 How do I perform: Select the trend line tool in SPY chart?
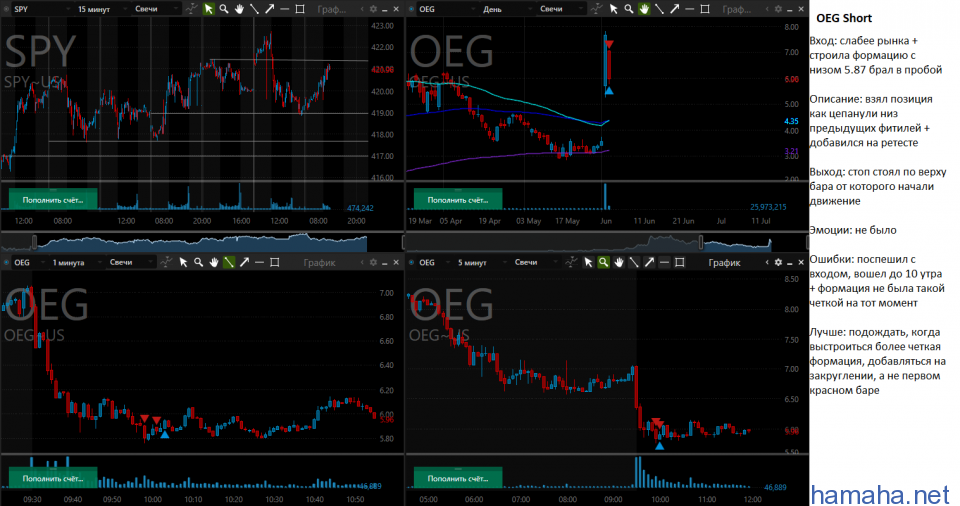(x=255, y=9)
